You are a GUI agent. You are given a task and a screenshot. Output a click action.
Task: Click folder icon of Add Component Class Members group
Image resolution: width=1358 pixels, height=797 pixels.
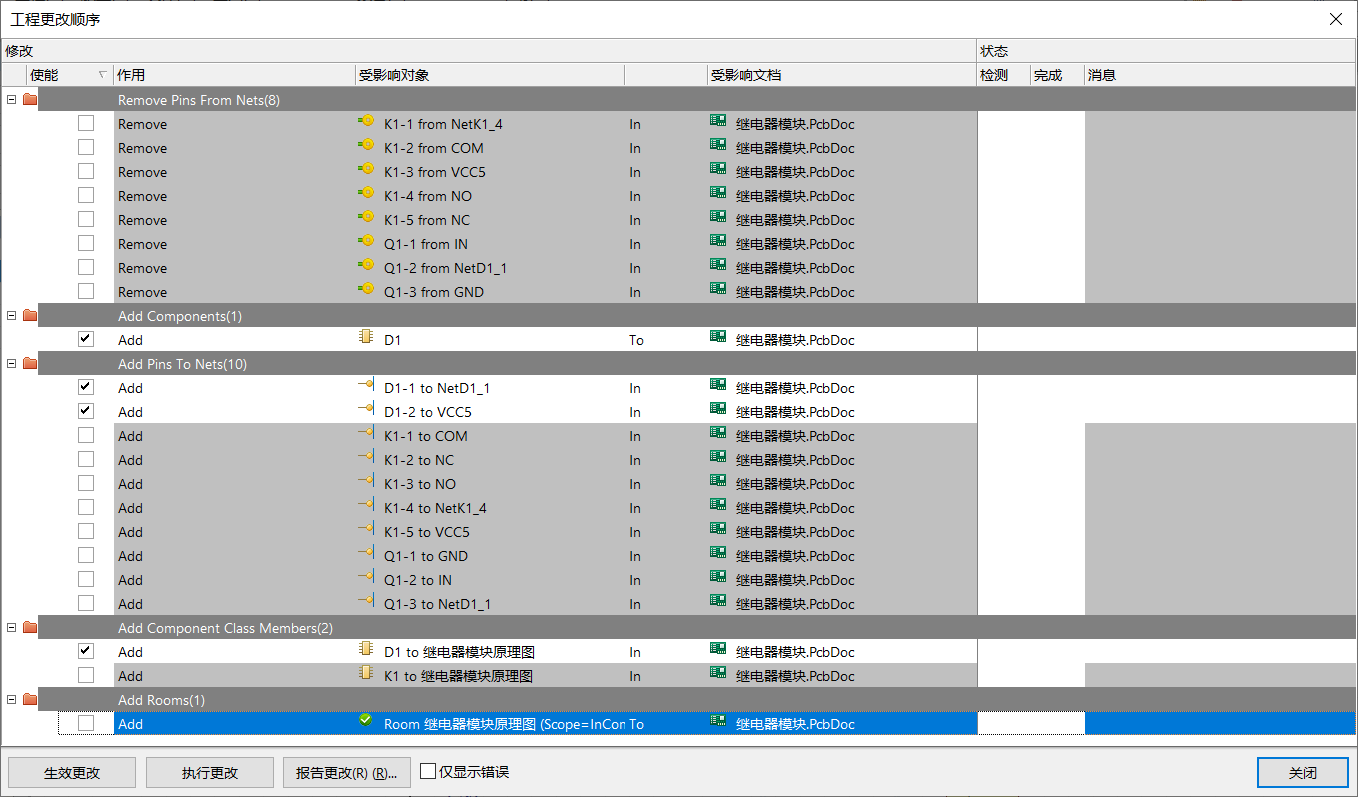coord(29,628)
